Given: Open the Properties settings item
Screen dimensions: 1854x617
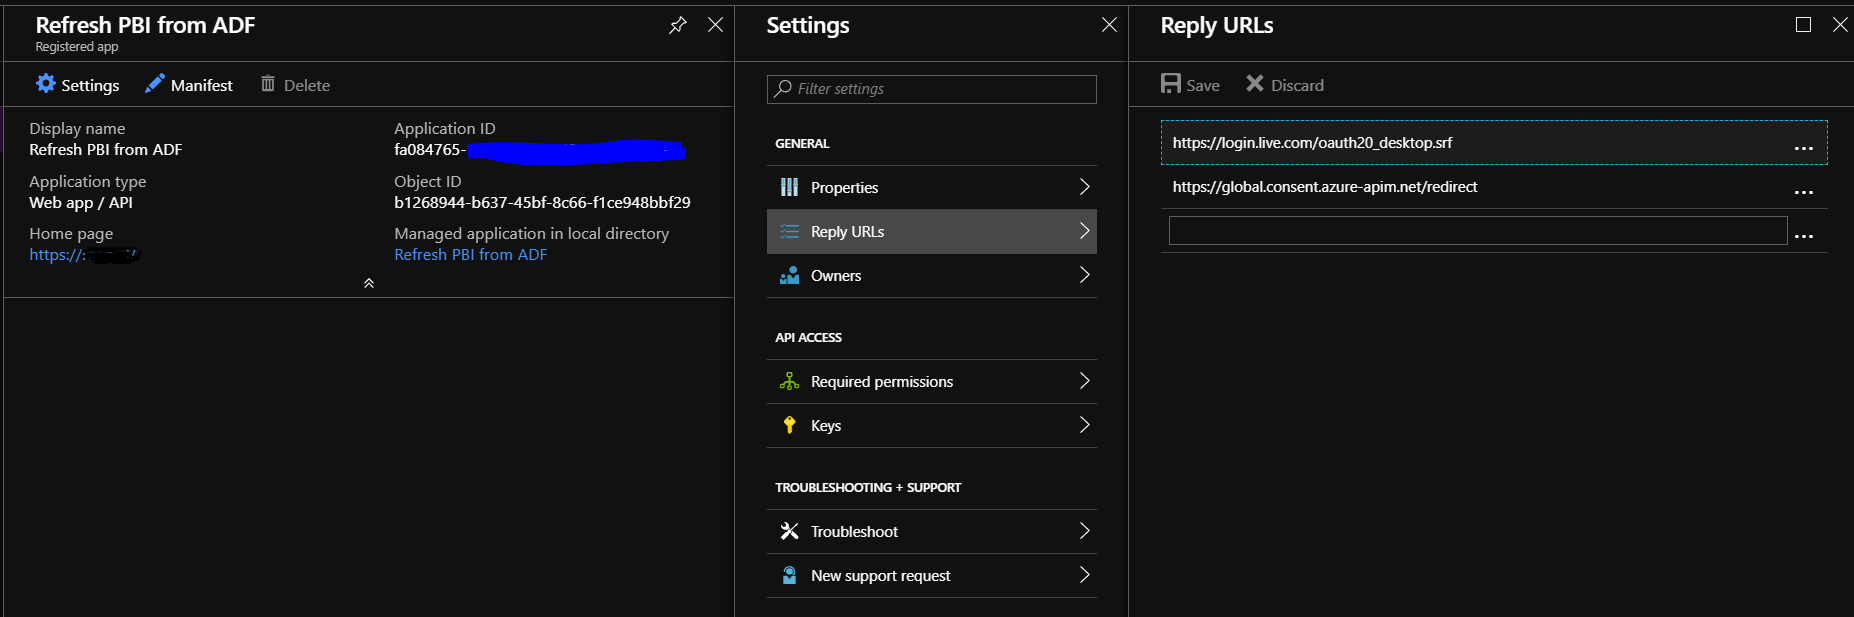Looking at the screenshot, I should pyautogui.click(x=931, y=187).
